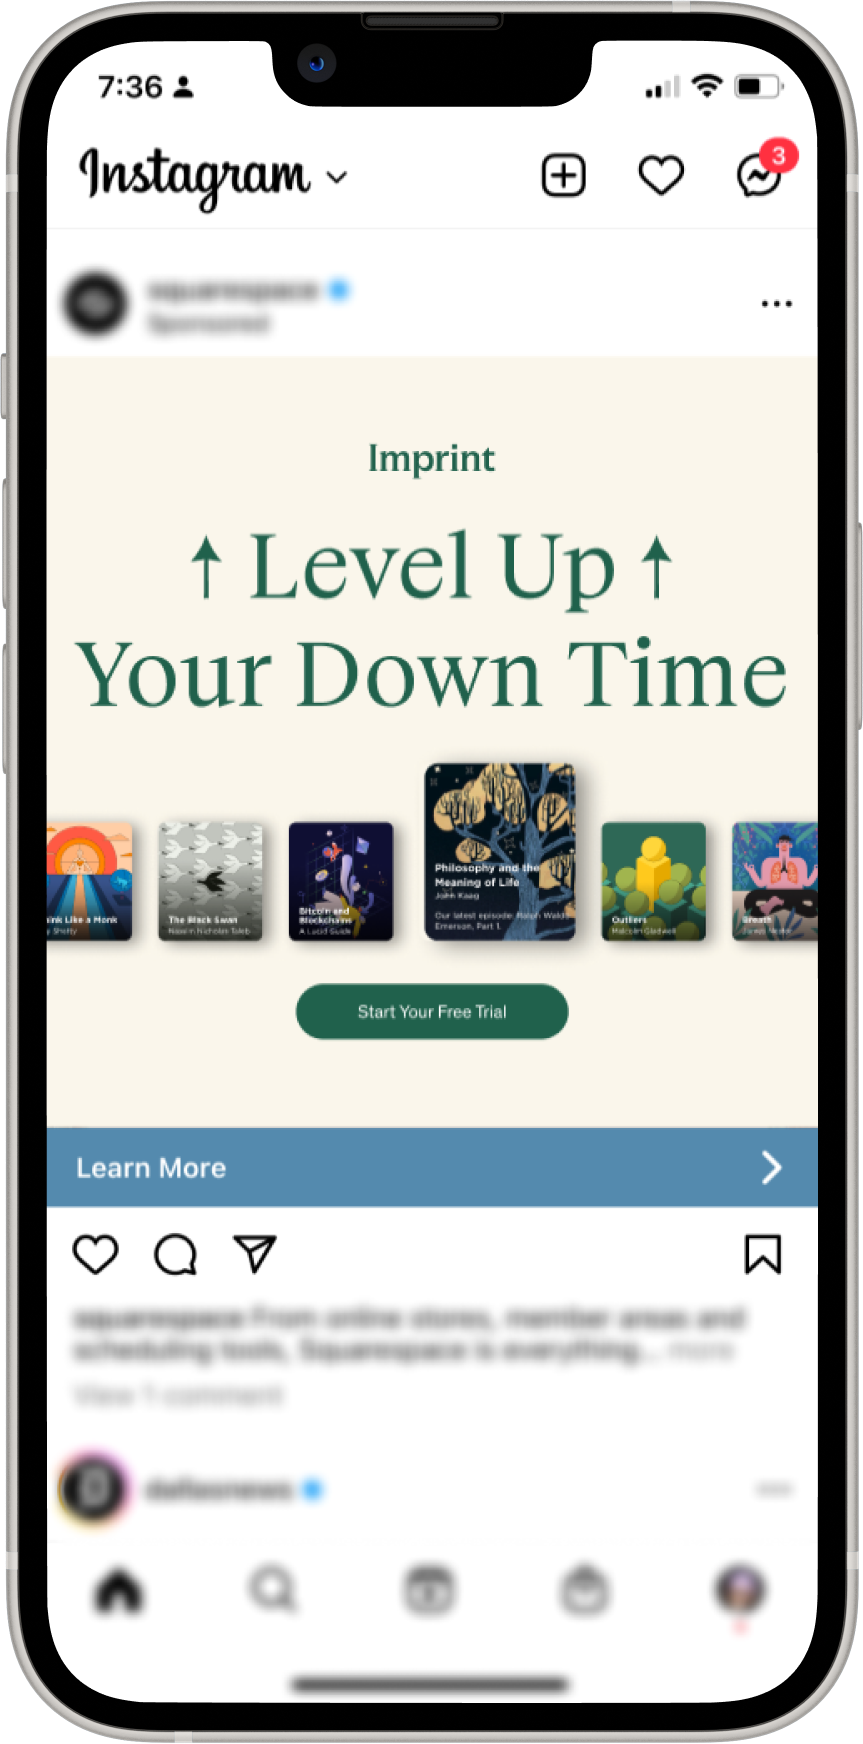The height and width of the screenshot is (1744, 863).
Task: Expand the Instagram feed dropdown chevron
Action: (x=338, y=178)
